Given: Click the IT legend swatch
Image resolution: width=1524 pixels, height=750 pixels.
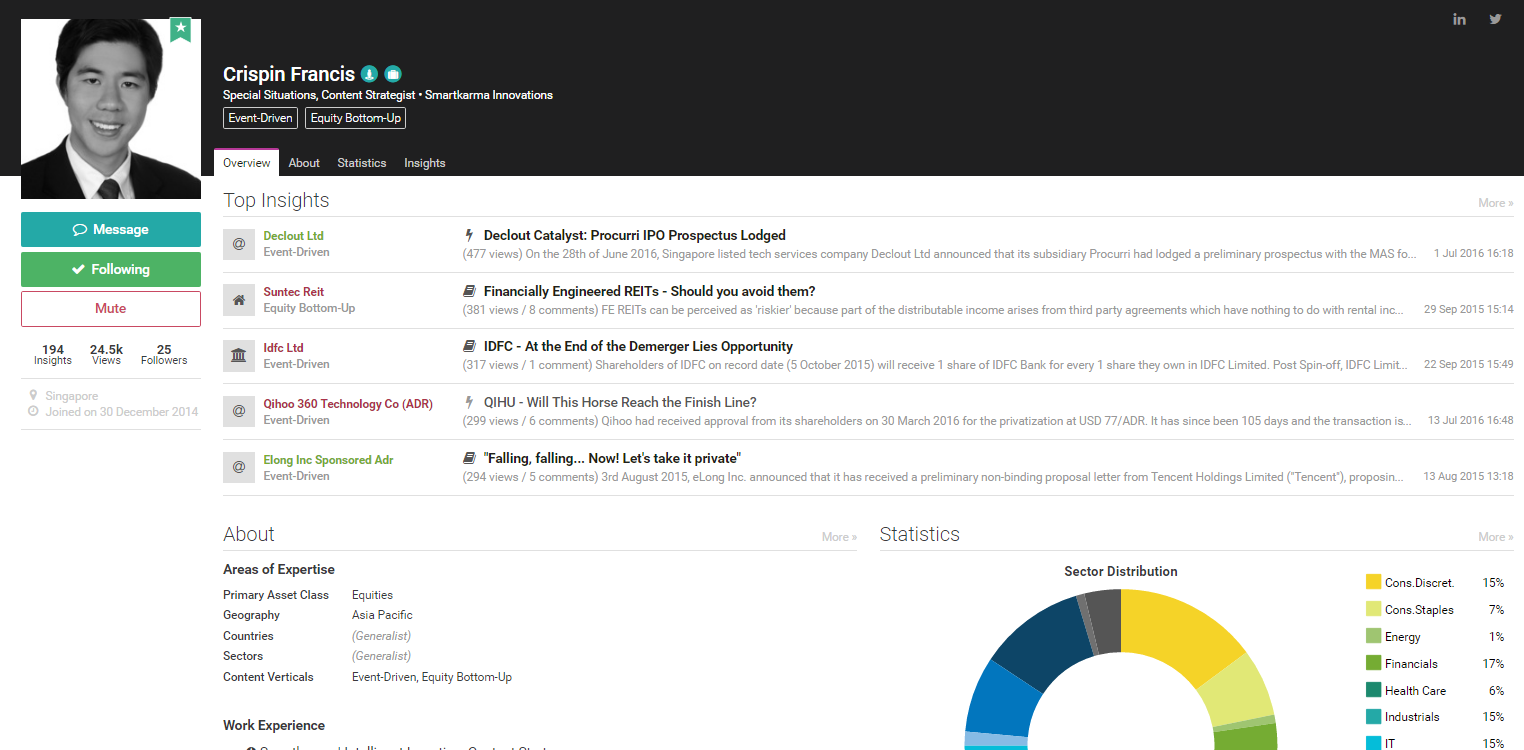Looking at the screenshot, I should click(x=1373, y=743).
